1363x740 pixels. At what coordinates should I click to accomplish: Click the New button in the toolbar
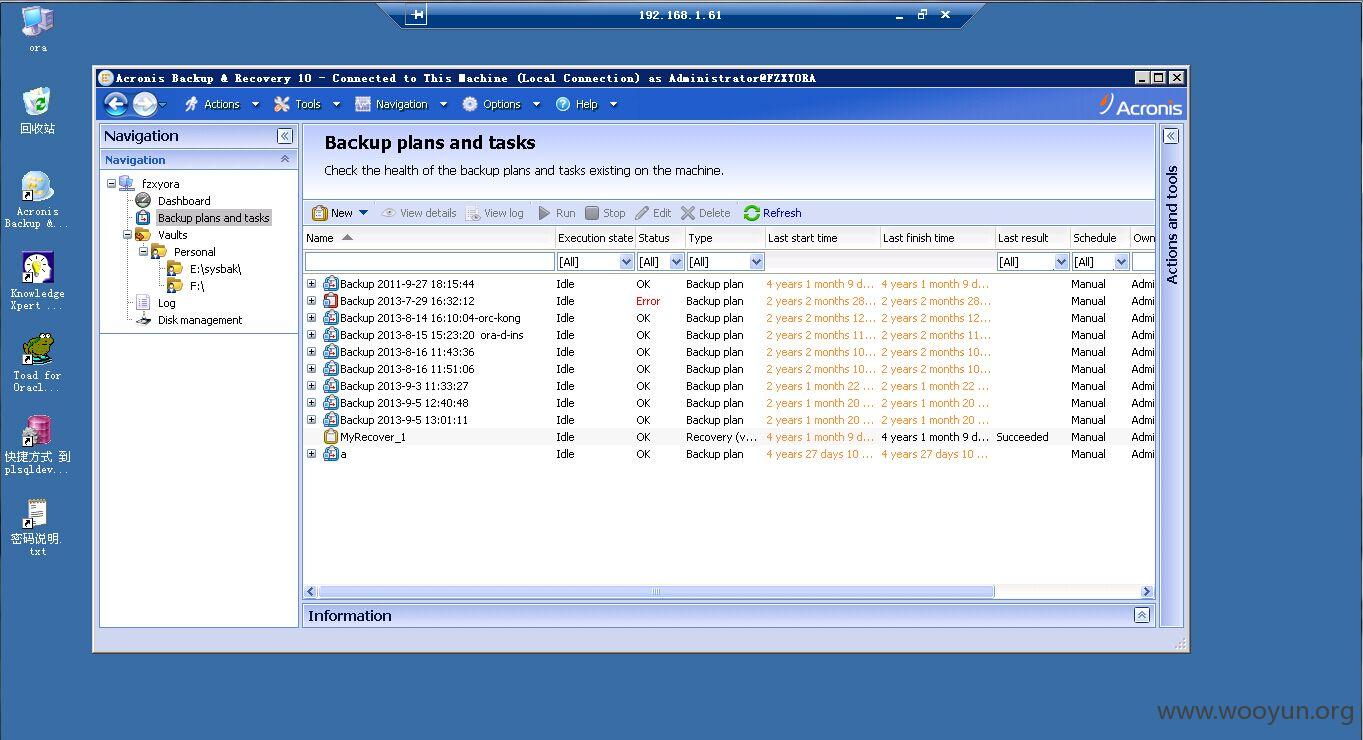332,213
